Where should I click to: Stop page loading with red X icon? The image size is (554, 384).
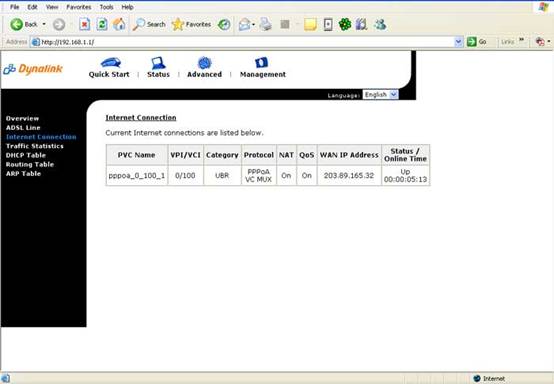84,24
